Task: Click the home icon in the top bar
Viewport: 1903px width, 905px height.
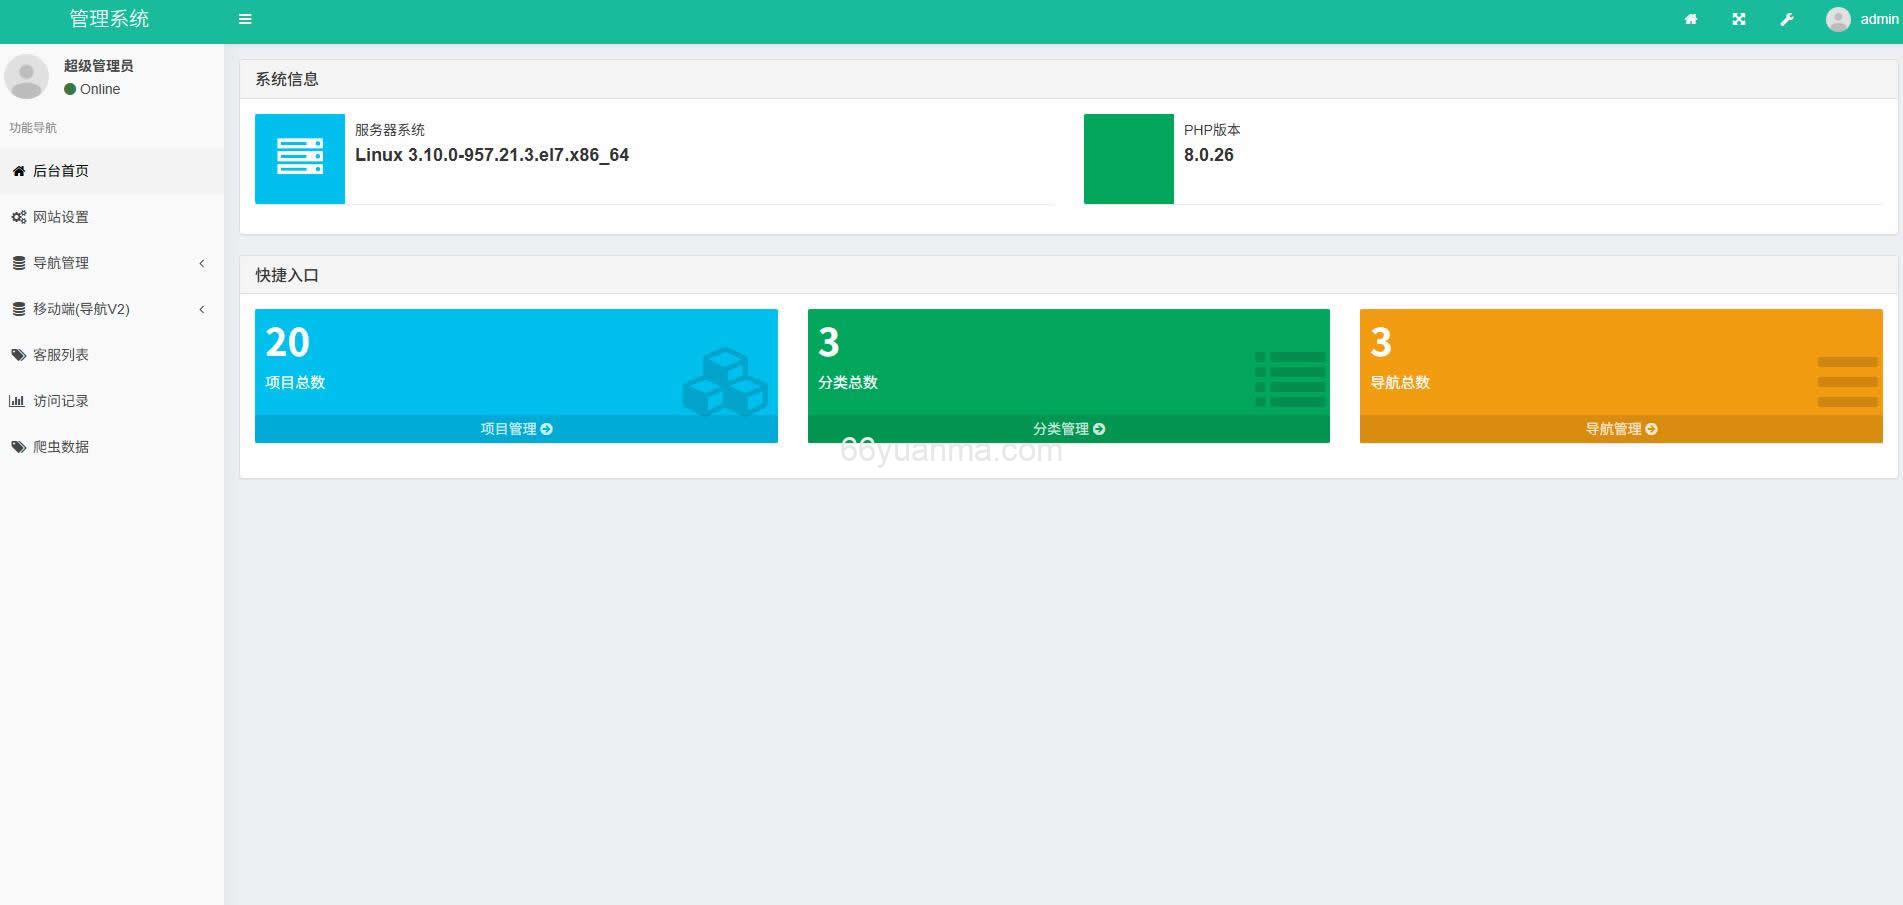Action: 1690,19
